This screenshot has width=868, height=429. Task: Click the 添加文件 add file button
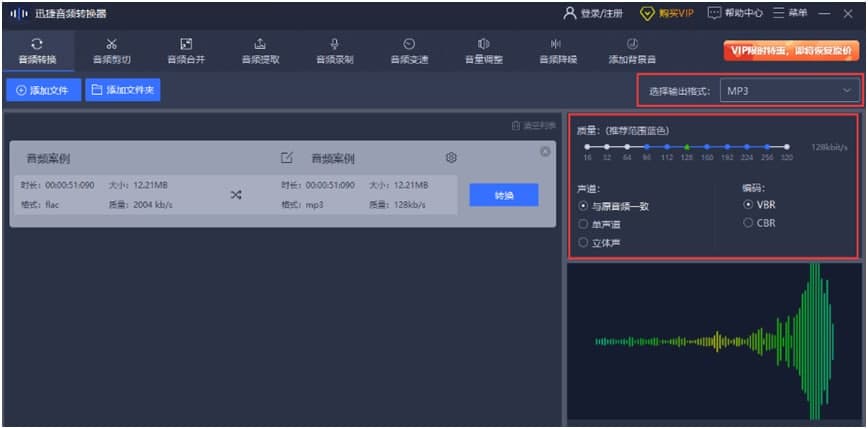[x=44, y=90]
